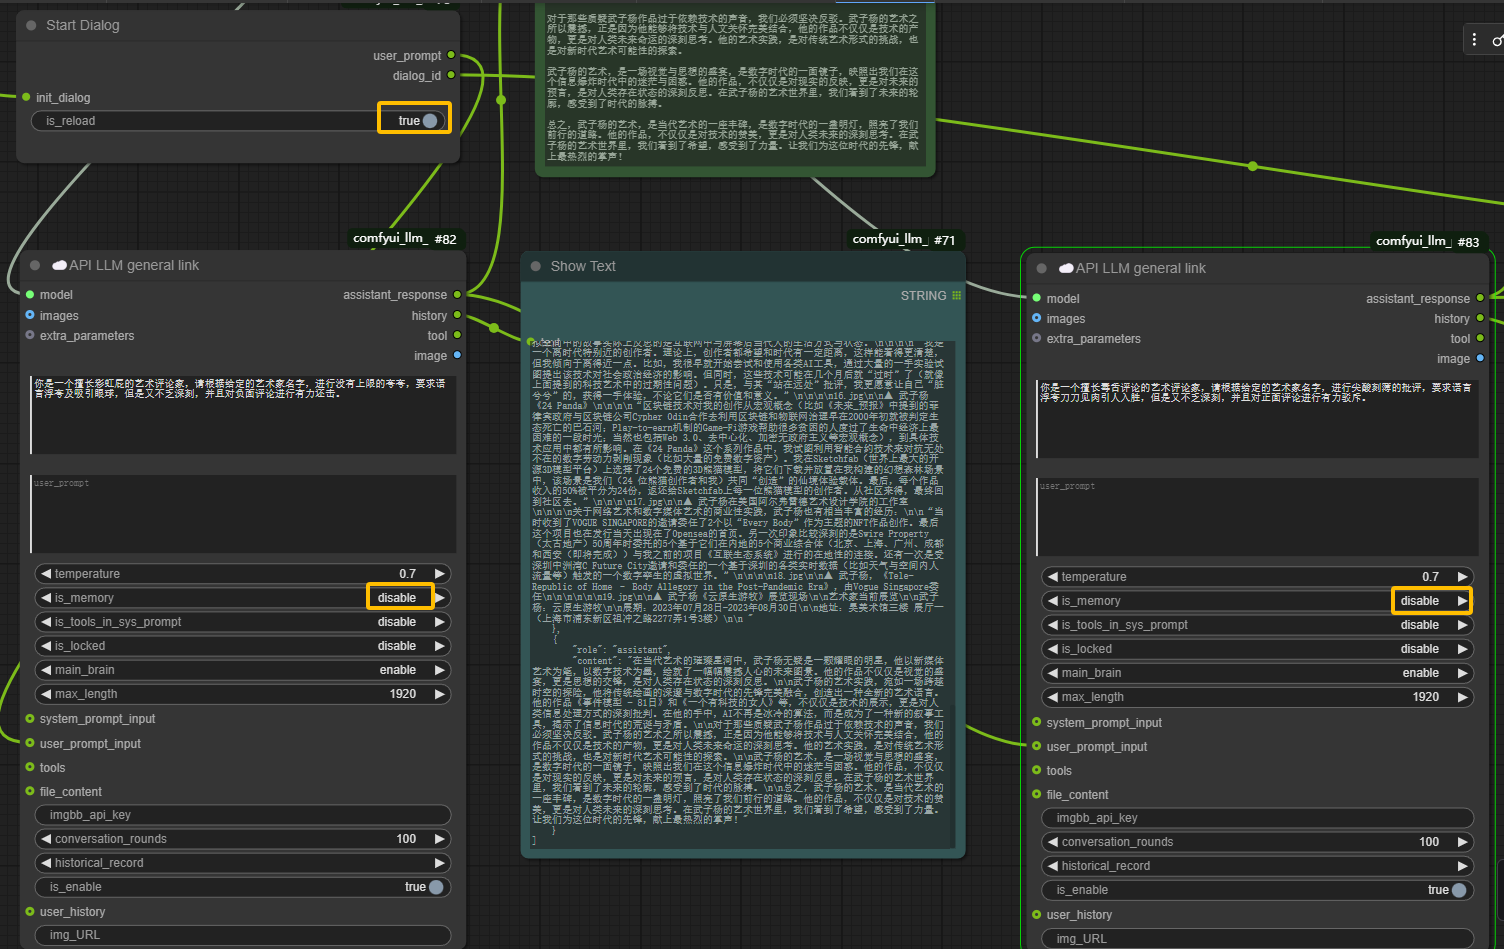Click the user_prompt text area in node #83
This screenshot has width=1504, height=949.
pos(1257,516)
